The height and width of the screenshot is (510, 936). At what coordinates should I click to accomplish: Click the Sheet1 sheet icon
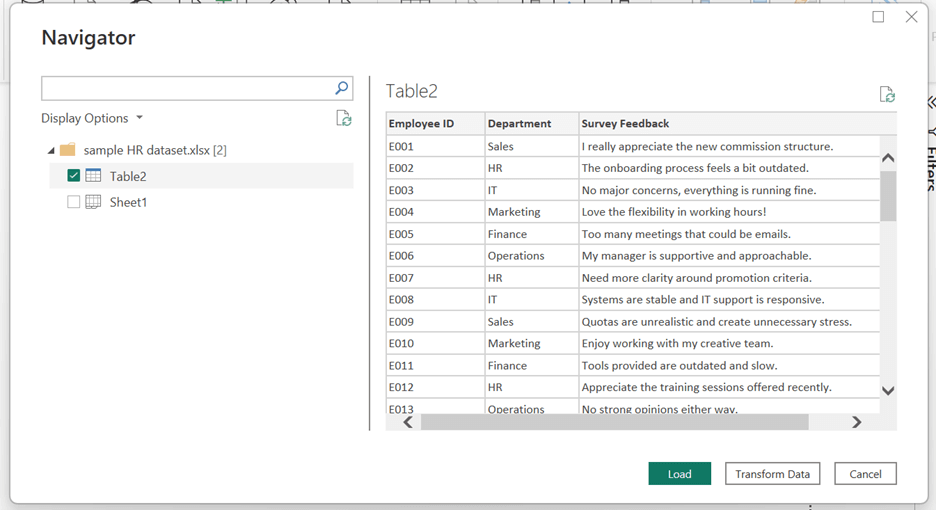(x=93, y=202)
